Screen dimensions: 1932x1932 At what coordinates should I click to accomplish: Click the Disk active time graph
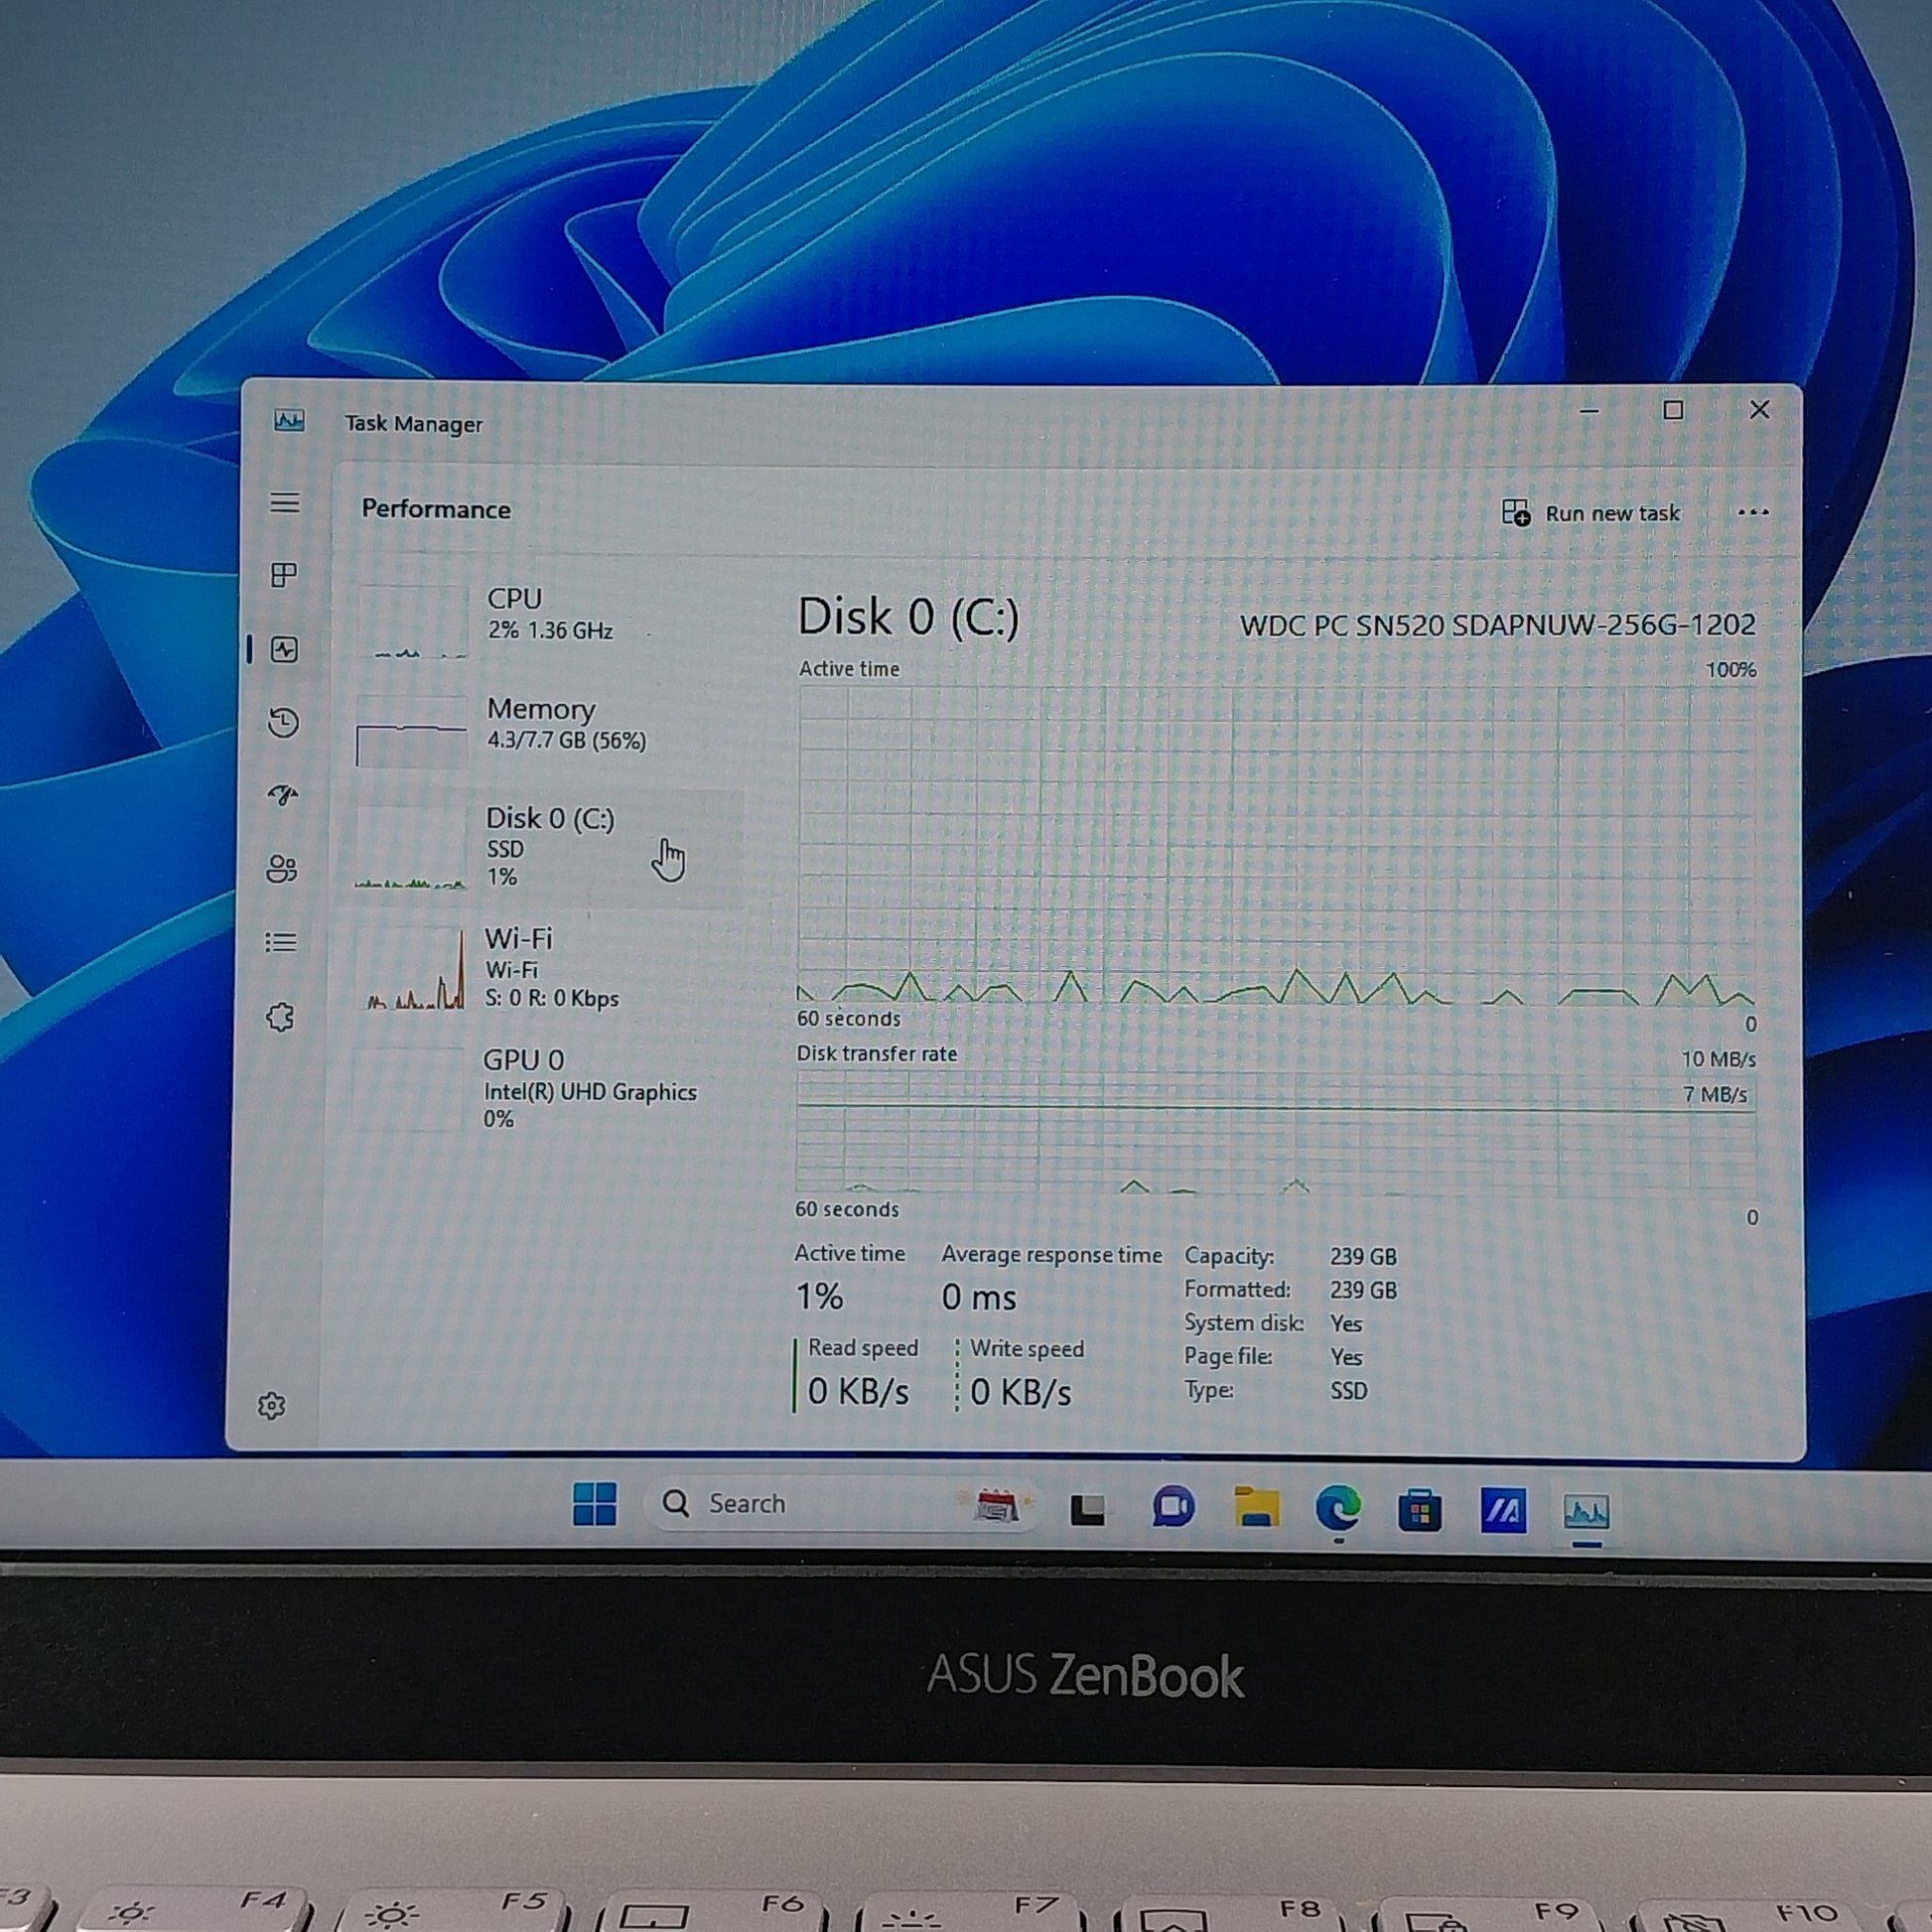1276,845
